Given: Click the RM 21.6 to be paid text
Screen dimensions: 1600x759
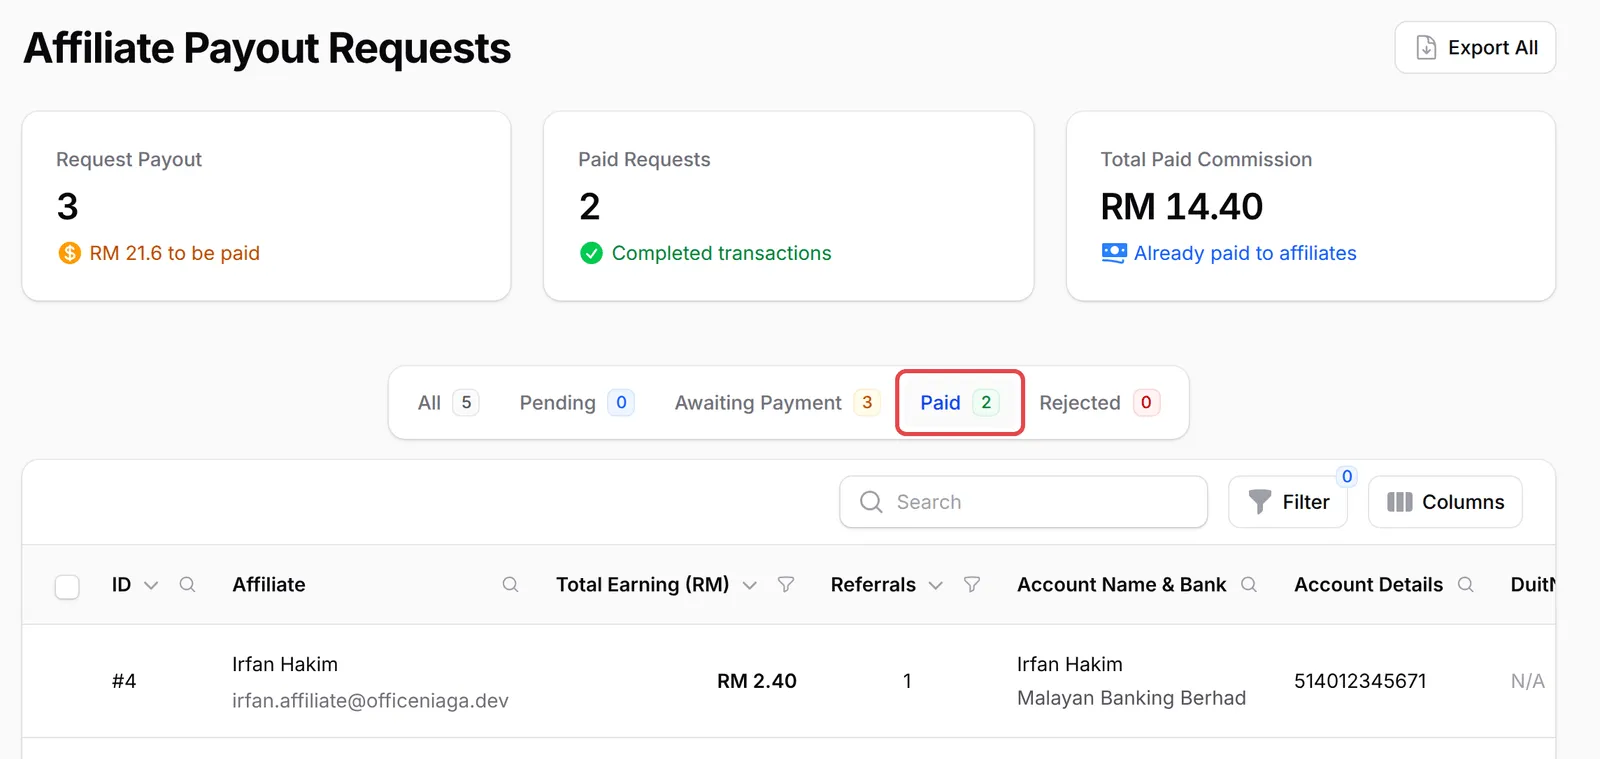Looking at the screenshot, I should point(175,253).
